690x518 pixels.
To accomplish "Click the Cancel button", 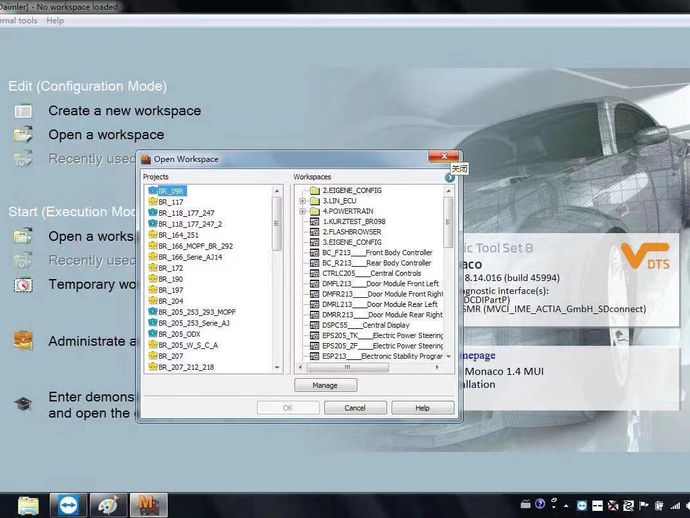I will click(x=355, y=408).
